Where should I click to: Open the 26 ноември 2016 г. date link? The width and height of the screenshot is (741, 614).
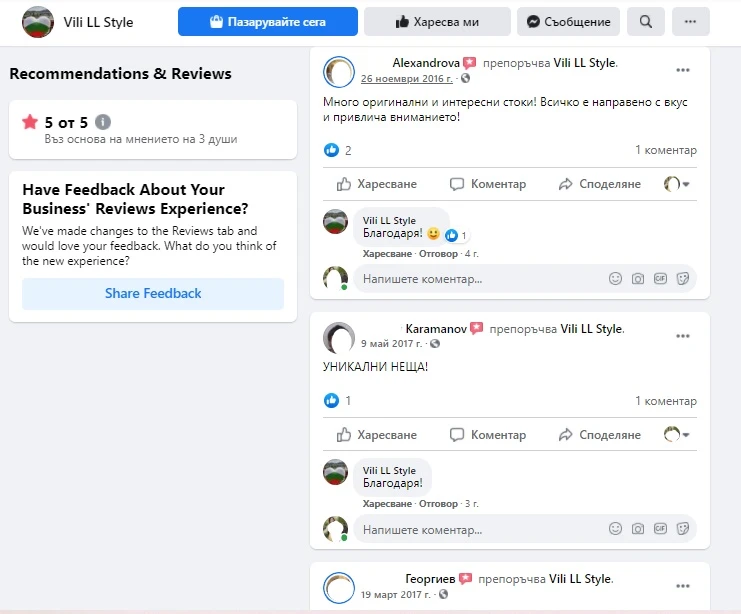click(x=406, y=78)
